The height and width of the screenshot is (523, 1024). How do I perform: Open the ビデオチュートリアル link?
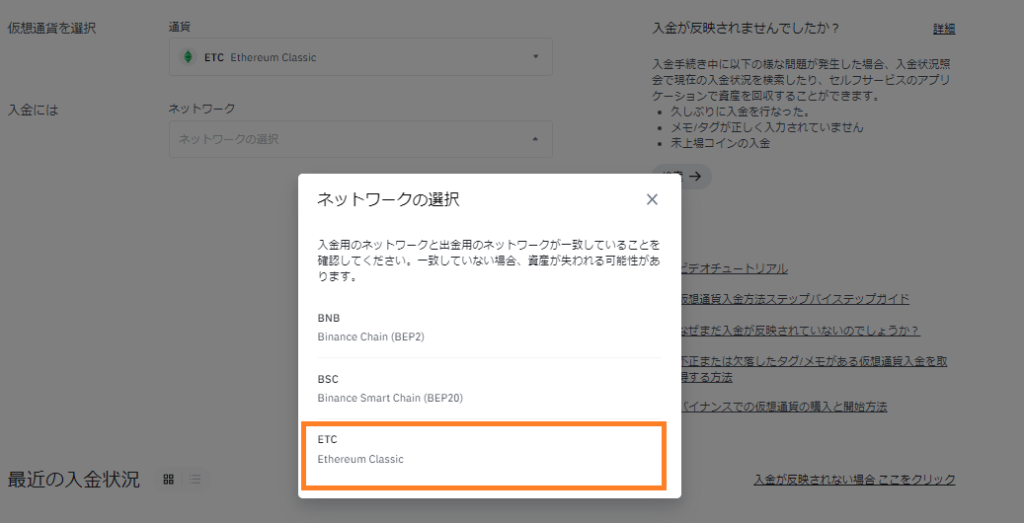(x=733, y=269)
